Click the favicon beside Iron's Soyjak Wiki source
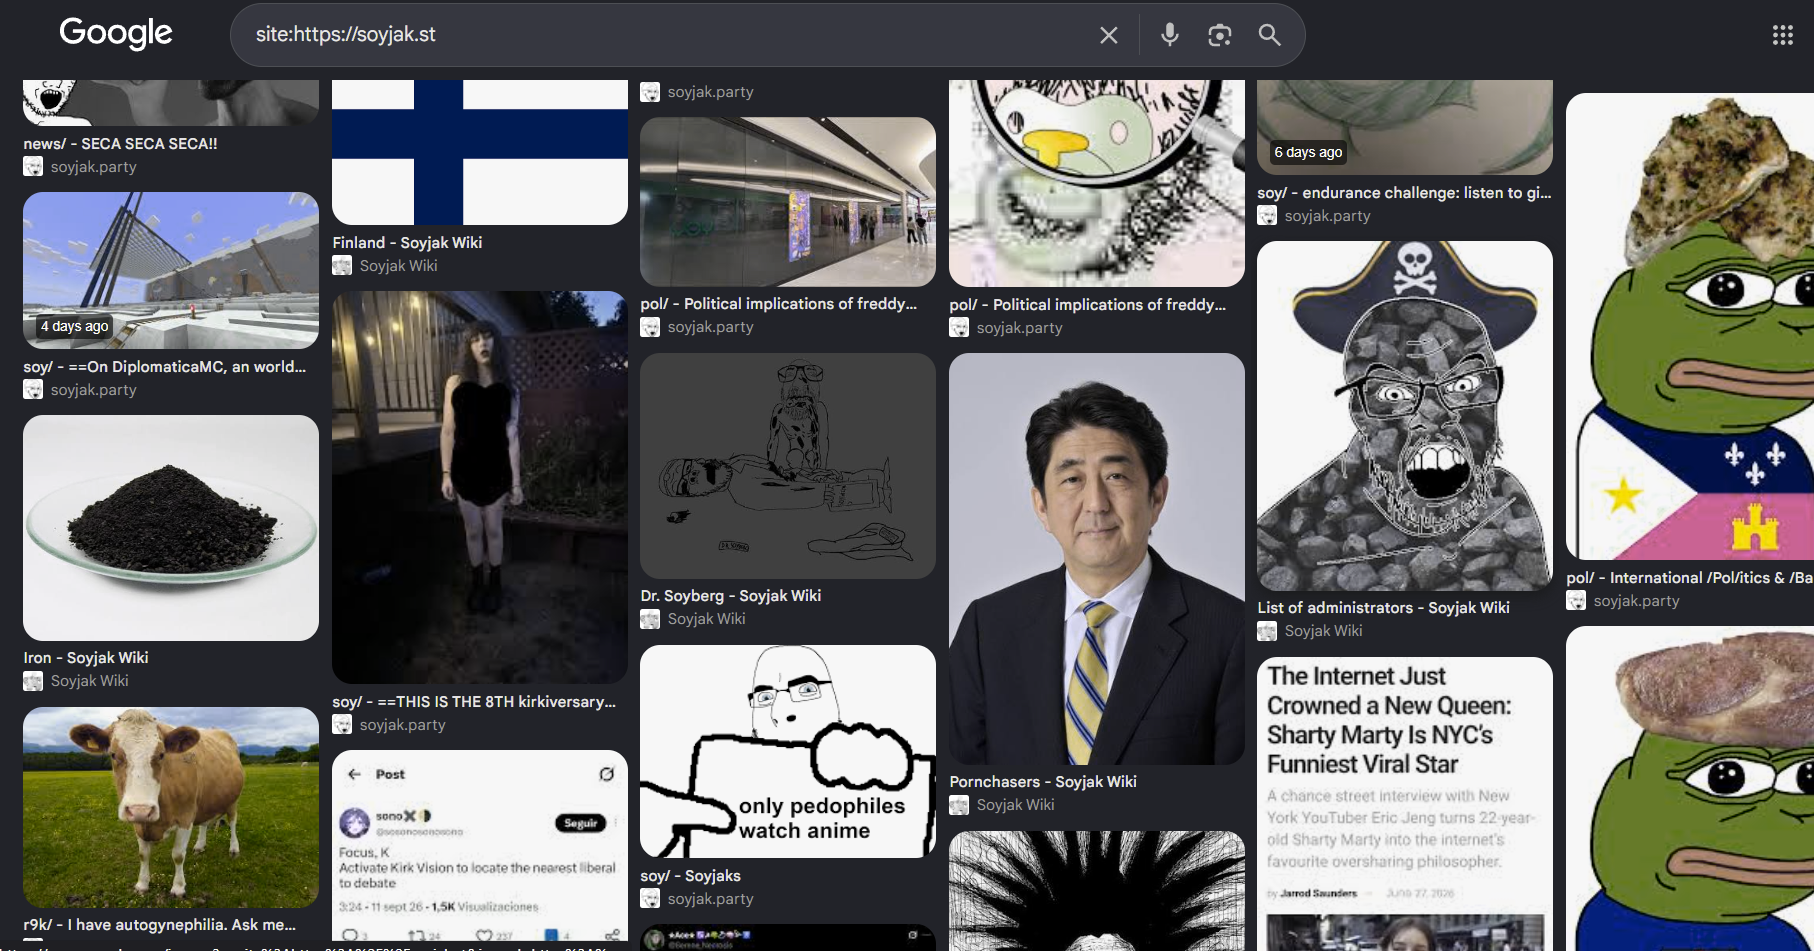Image resolution: width=1814 pixels, height=951 pixels. [33, 681]
